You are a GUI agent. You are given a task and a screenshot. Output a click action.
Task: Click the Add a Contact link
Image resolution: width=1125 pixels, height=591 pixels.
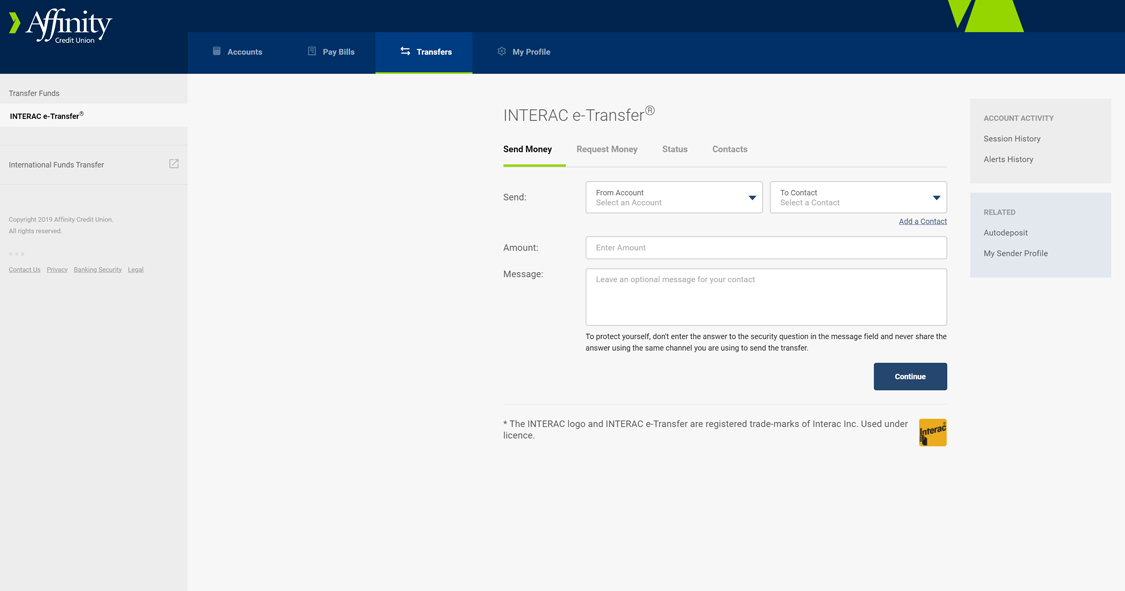tap(923, 222)
